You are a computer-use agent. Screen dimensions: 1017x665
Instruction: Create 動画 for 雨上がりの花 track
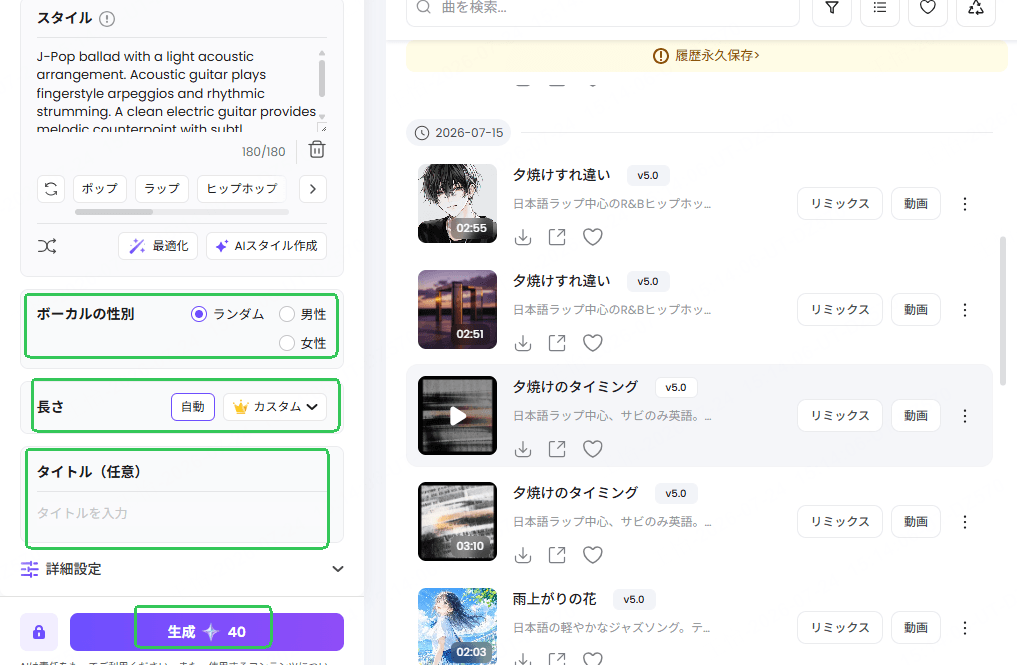pos(916,628)
